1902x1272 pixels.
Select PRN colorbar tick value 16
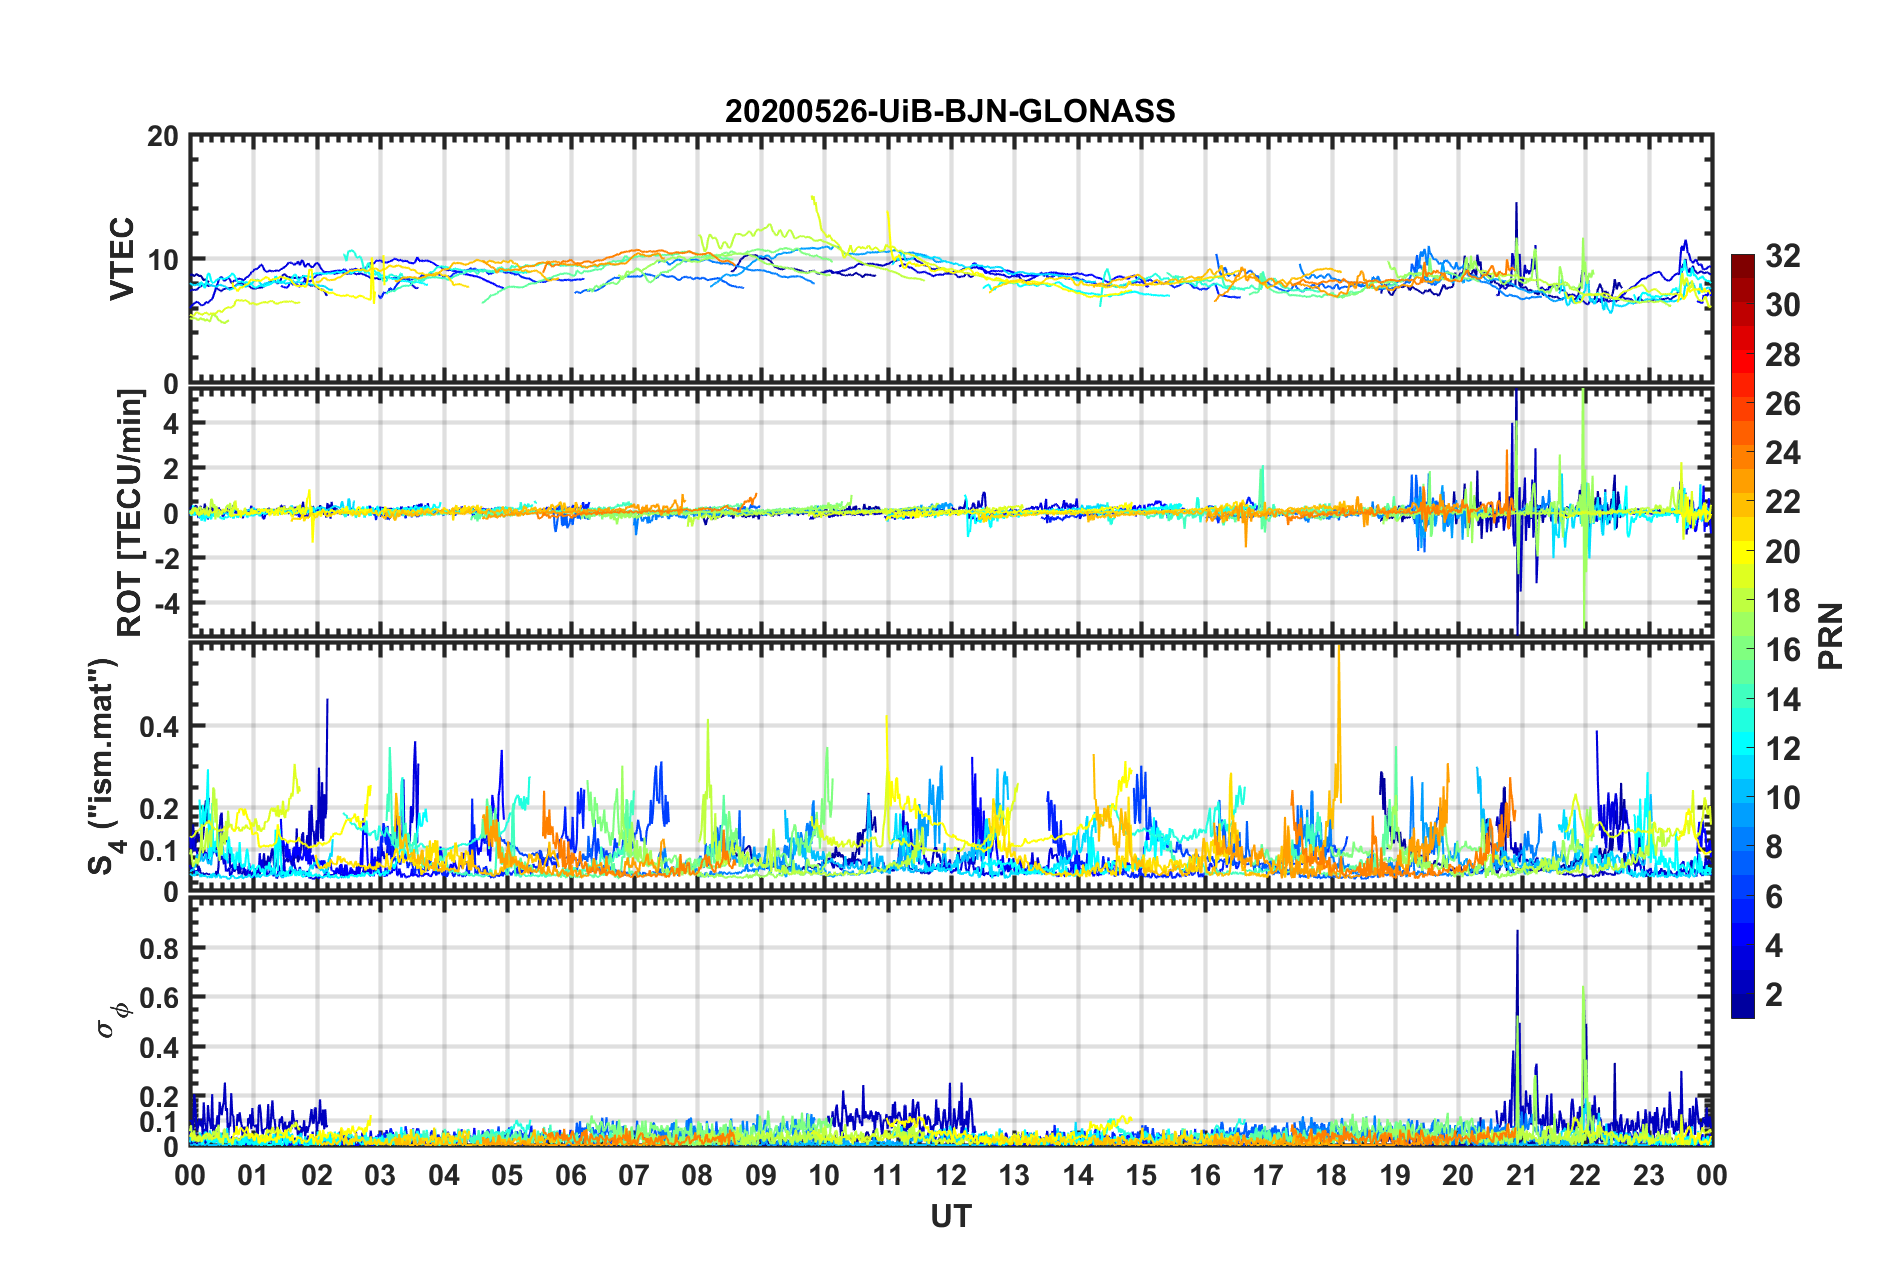[1783, 650]
